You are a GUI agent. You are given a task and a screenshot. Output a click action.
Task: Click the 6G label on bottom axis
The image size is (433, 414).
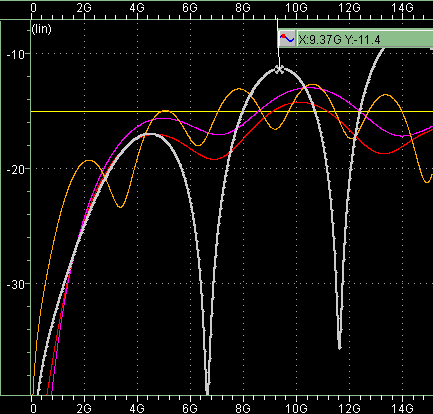(x=190, y=408)
